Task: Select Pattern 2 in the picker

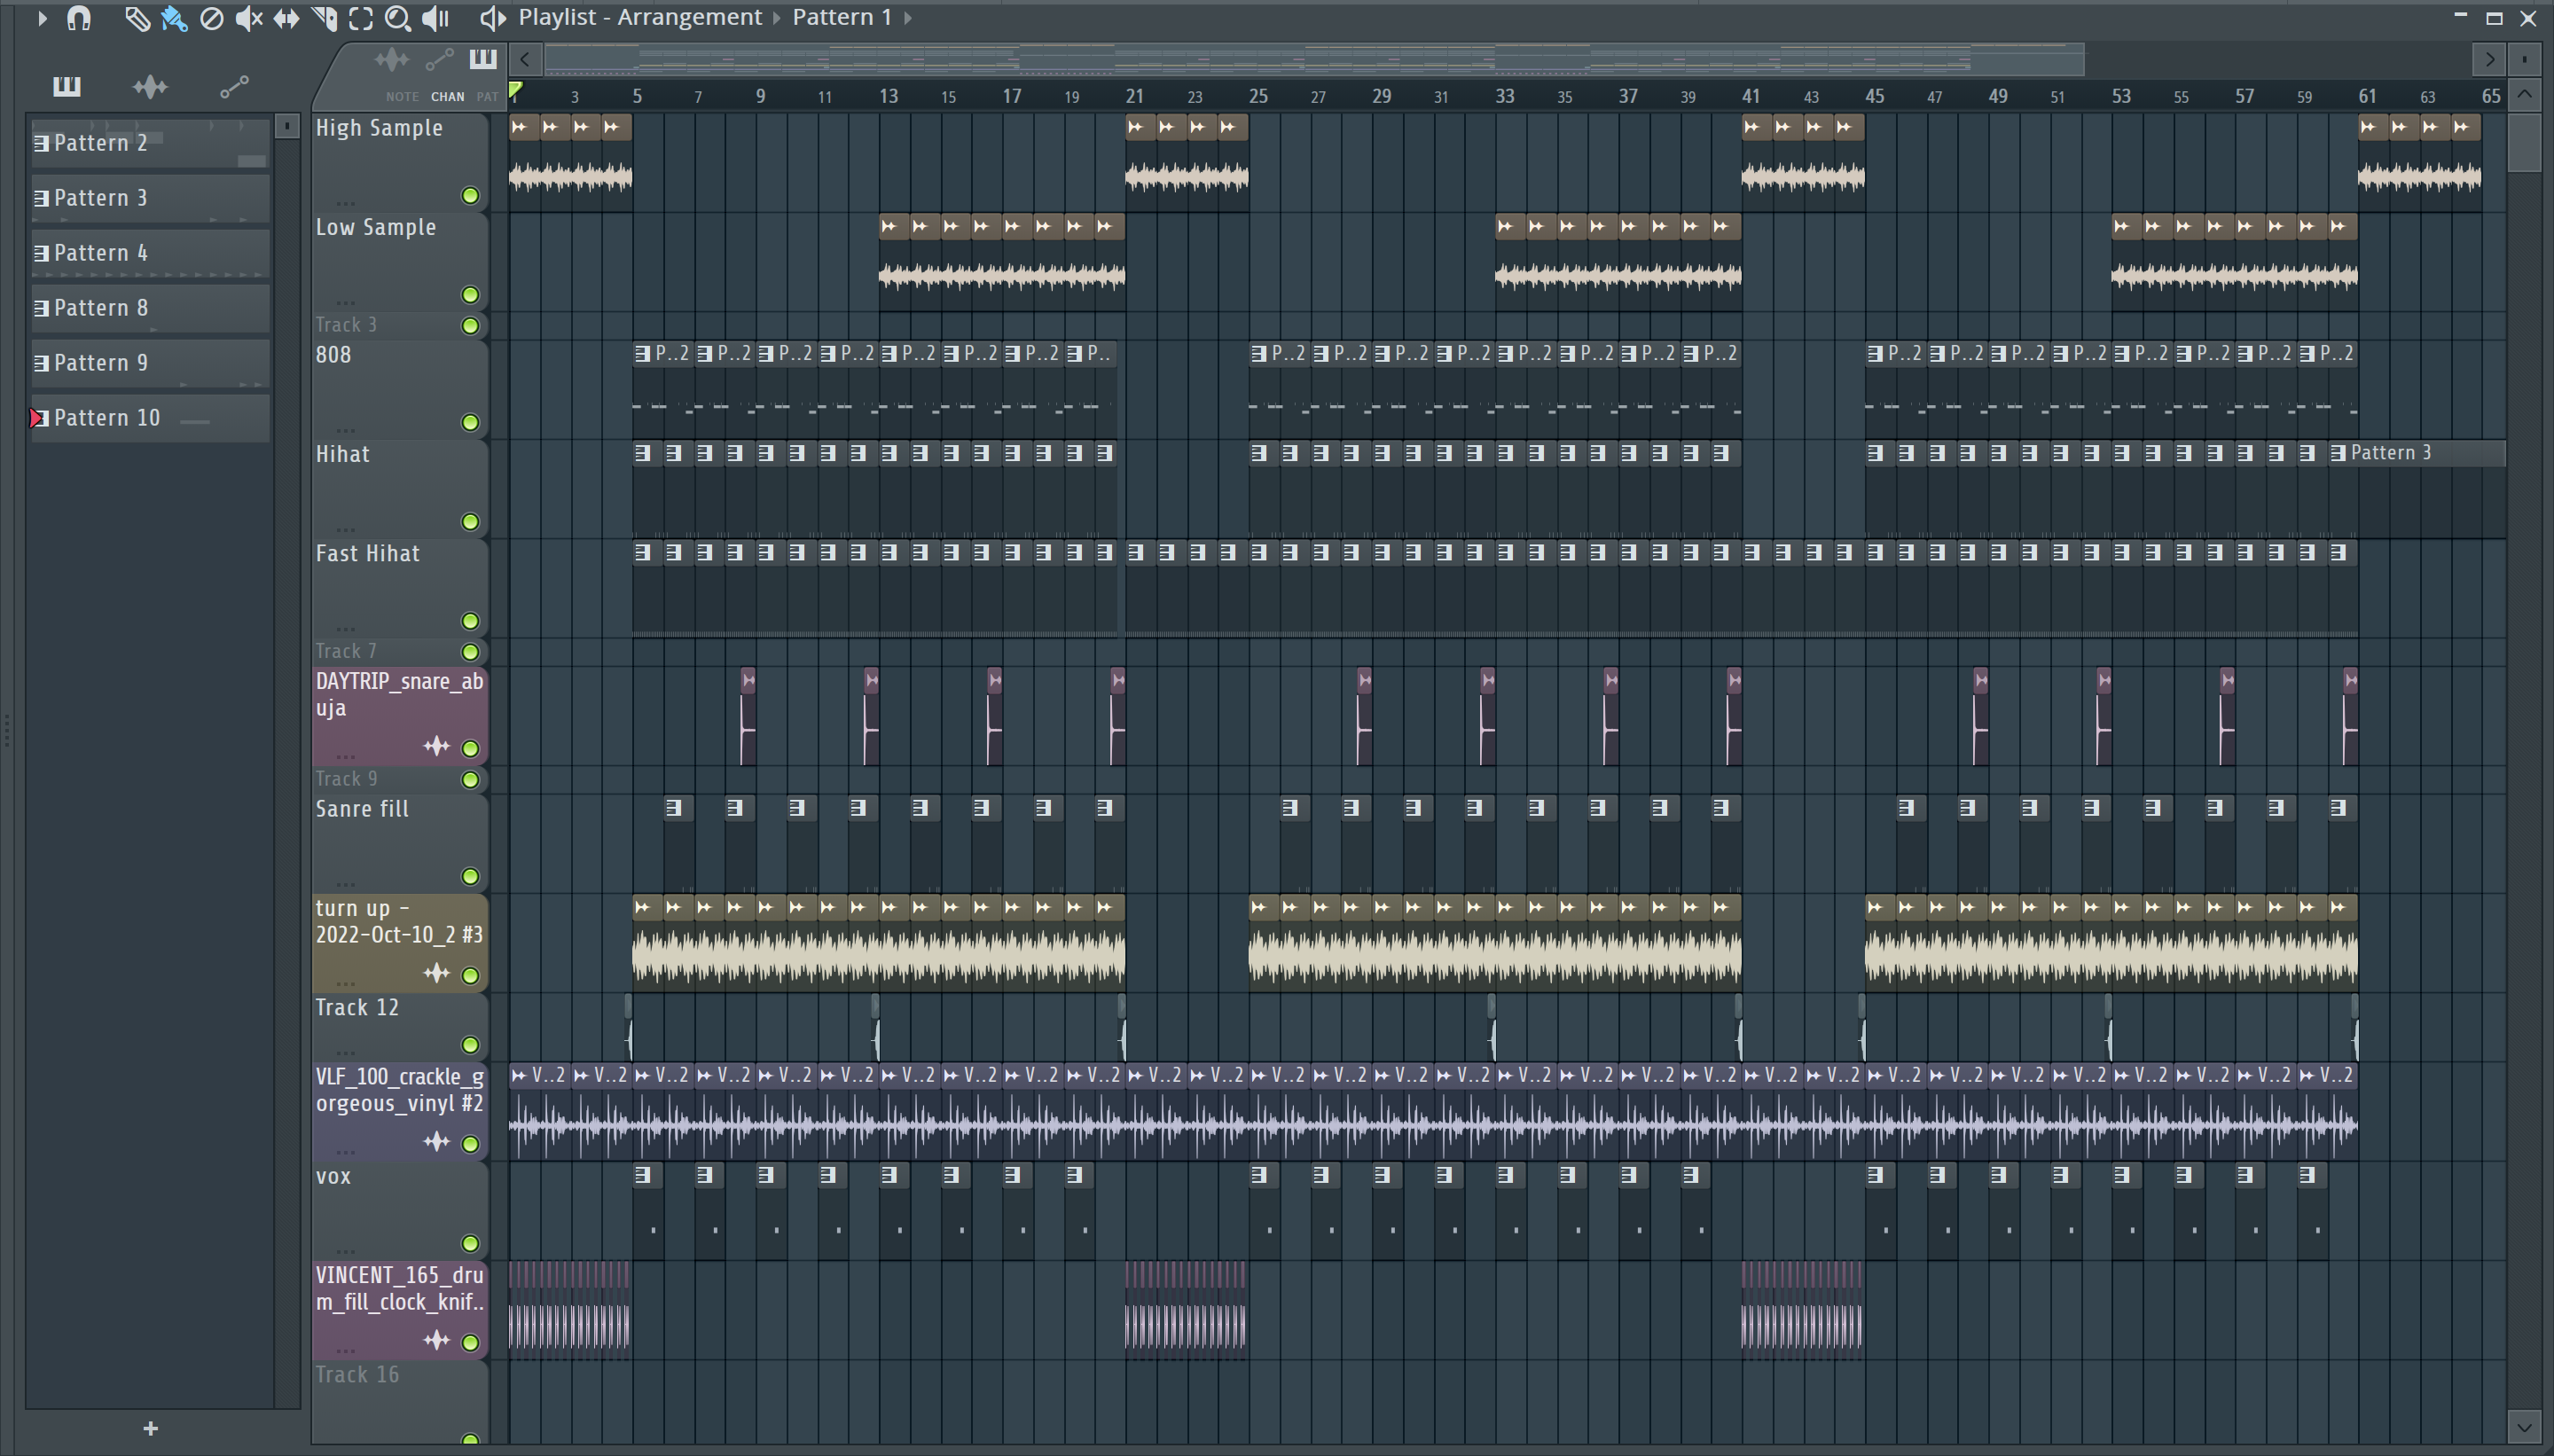Action: point(150,143)
